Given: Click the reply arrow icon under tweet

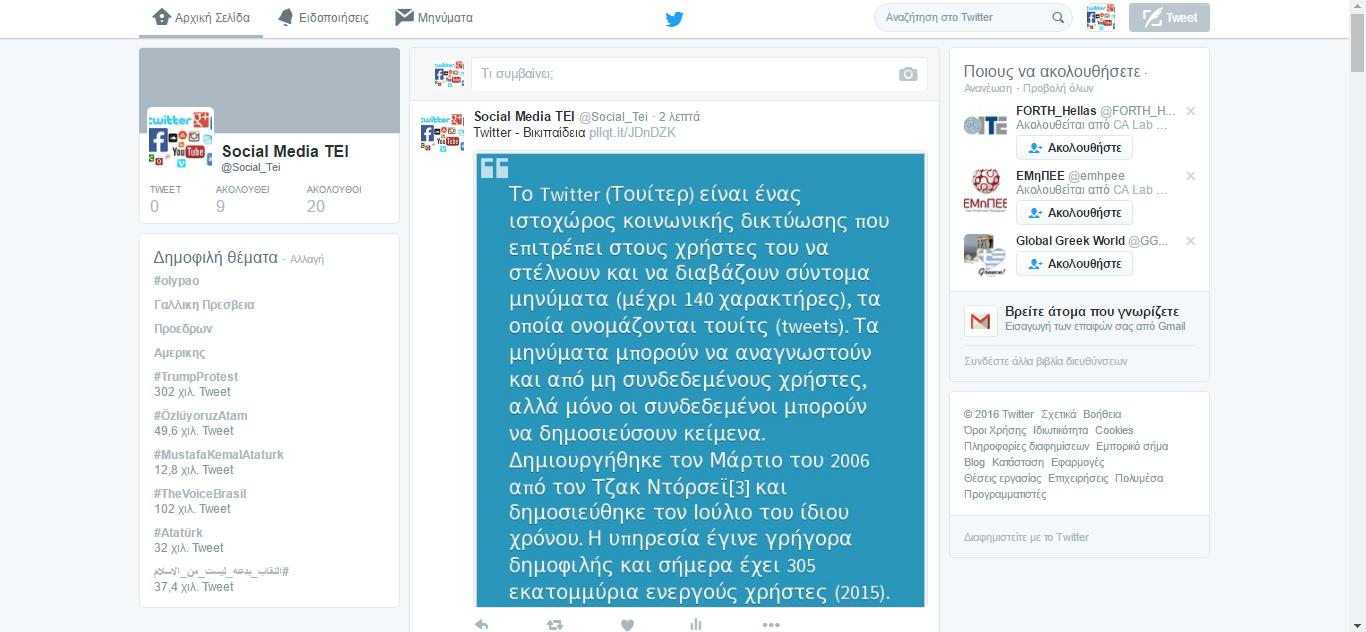Looking at the screenshot, I should coord(481,624).
